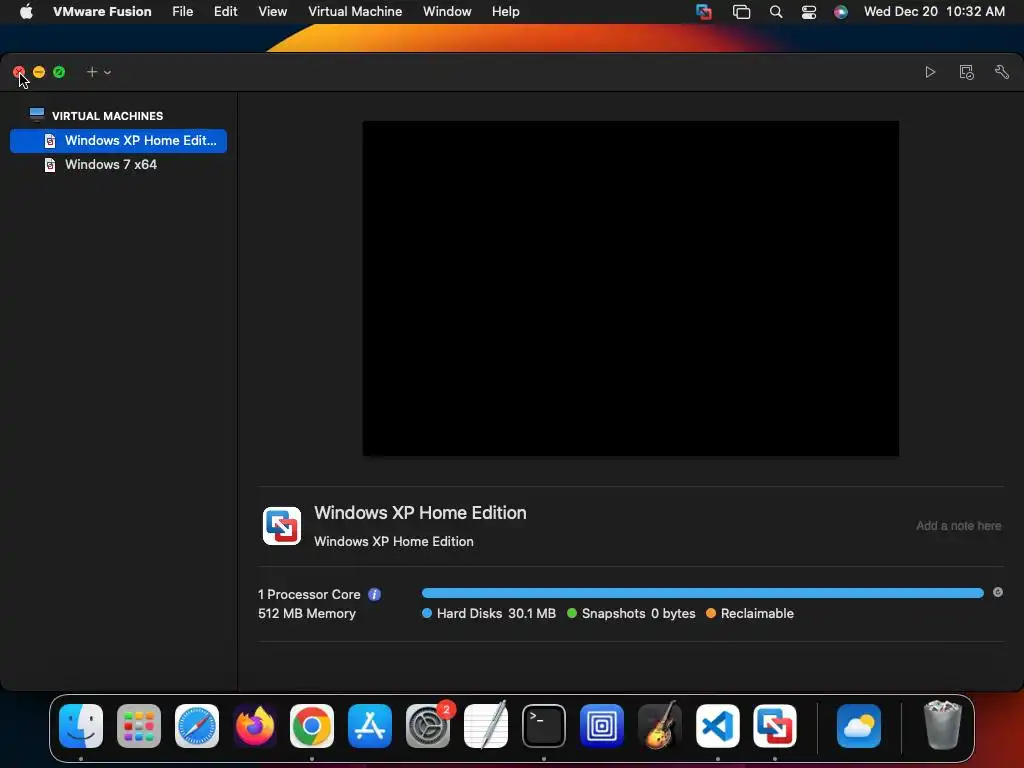Open VM settings wrench icon
The height and width of the screenshot is (768, 1024).
(1002, 72)
